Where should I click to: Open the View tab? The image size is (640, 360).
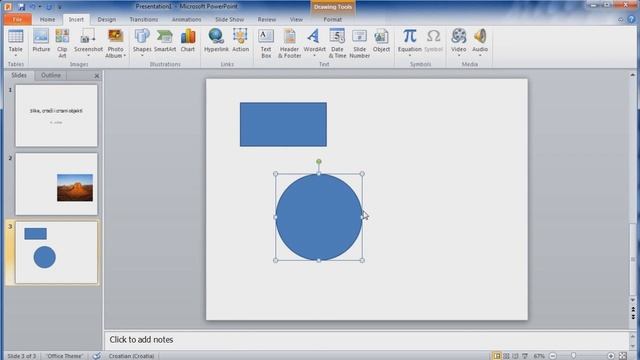296,19
